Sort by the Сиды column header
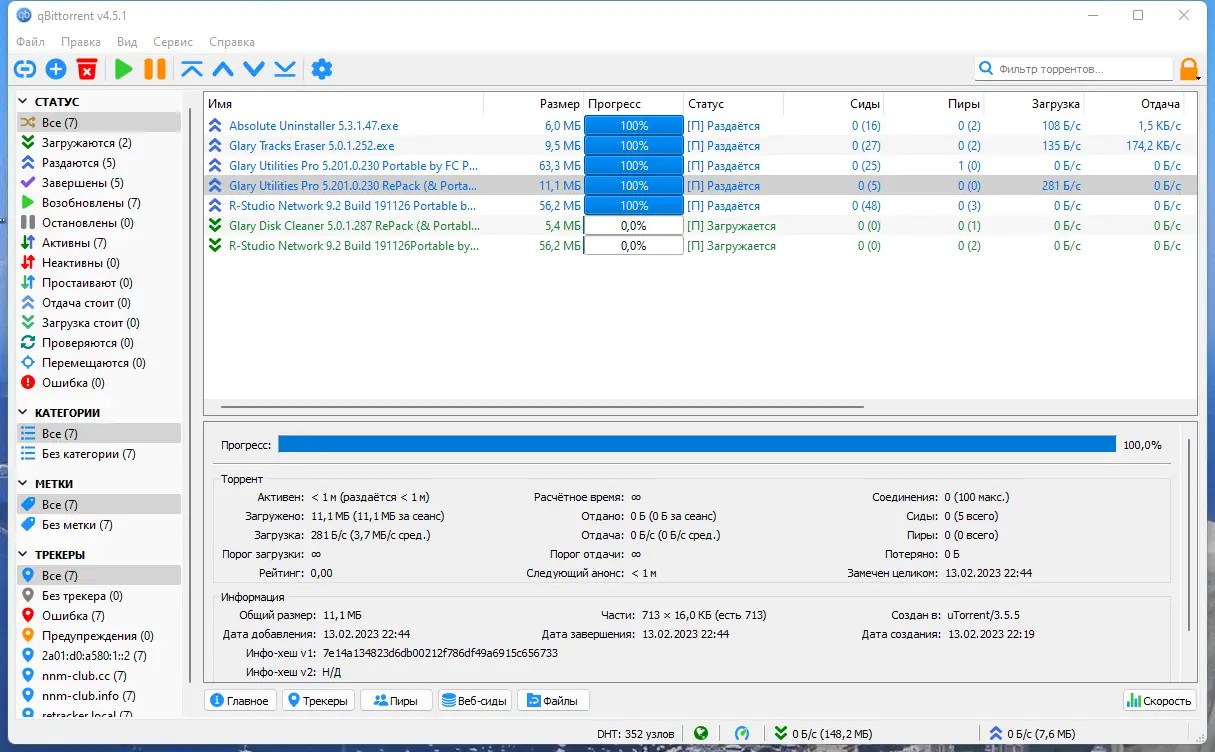The width and height of the screenshot is (1215, 752). (834, 104)
